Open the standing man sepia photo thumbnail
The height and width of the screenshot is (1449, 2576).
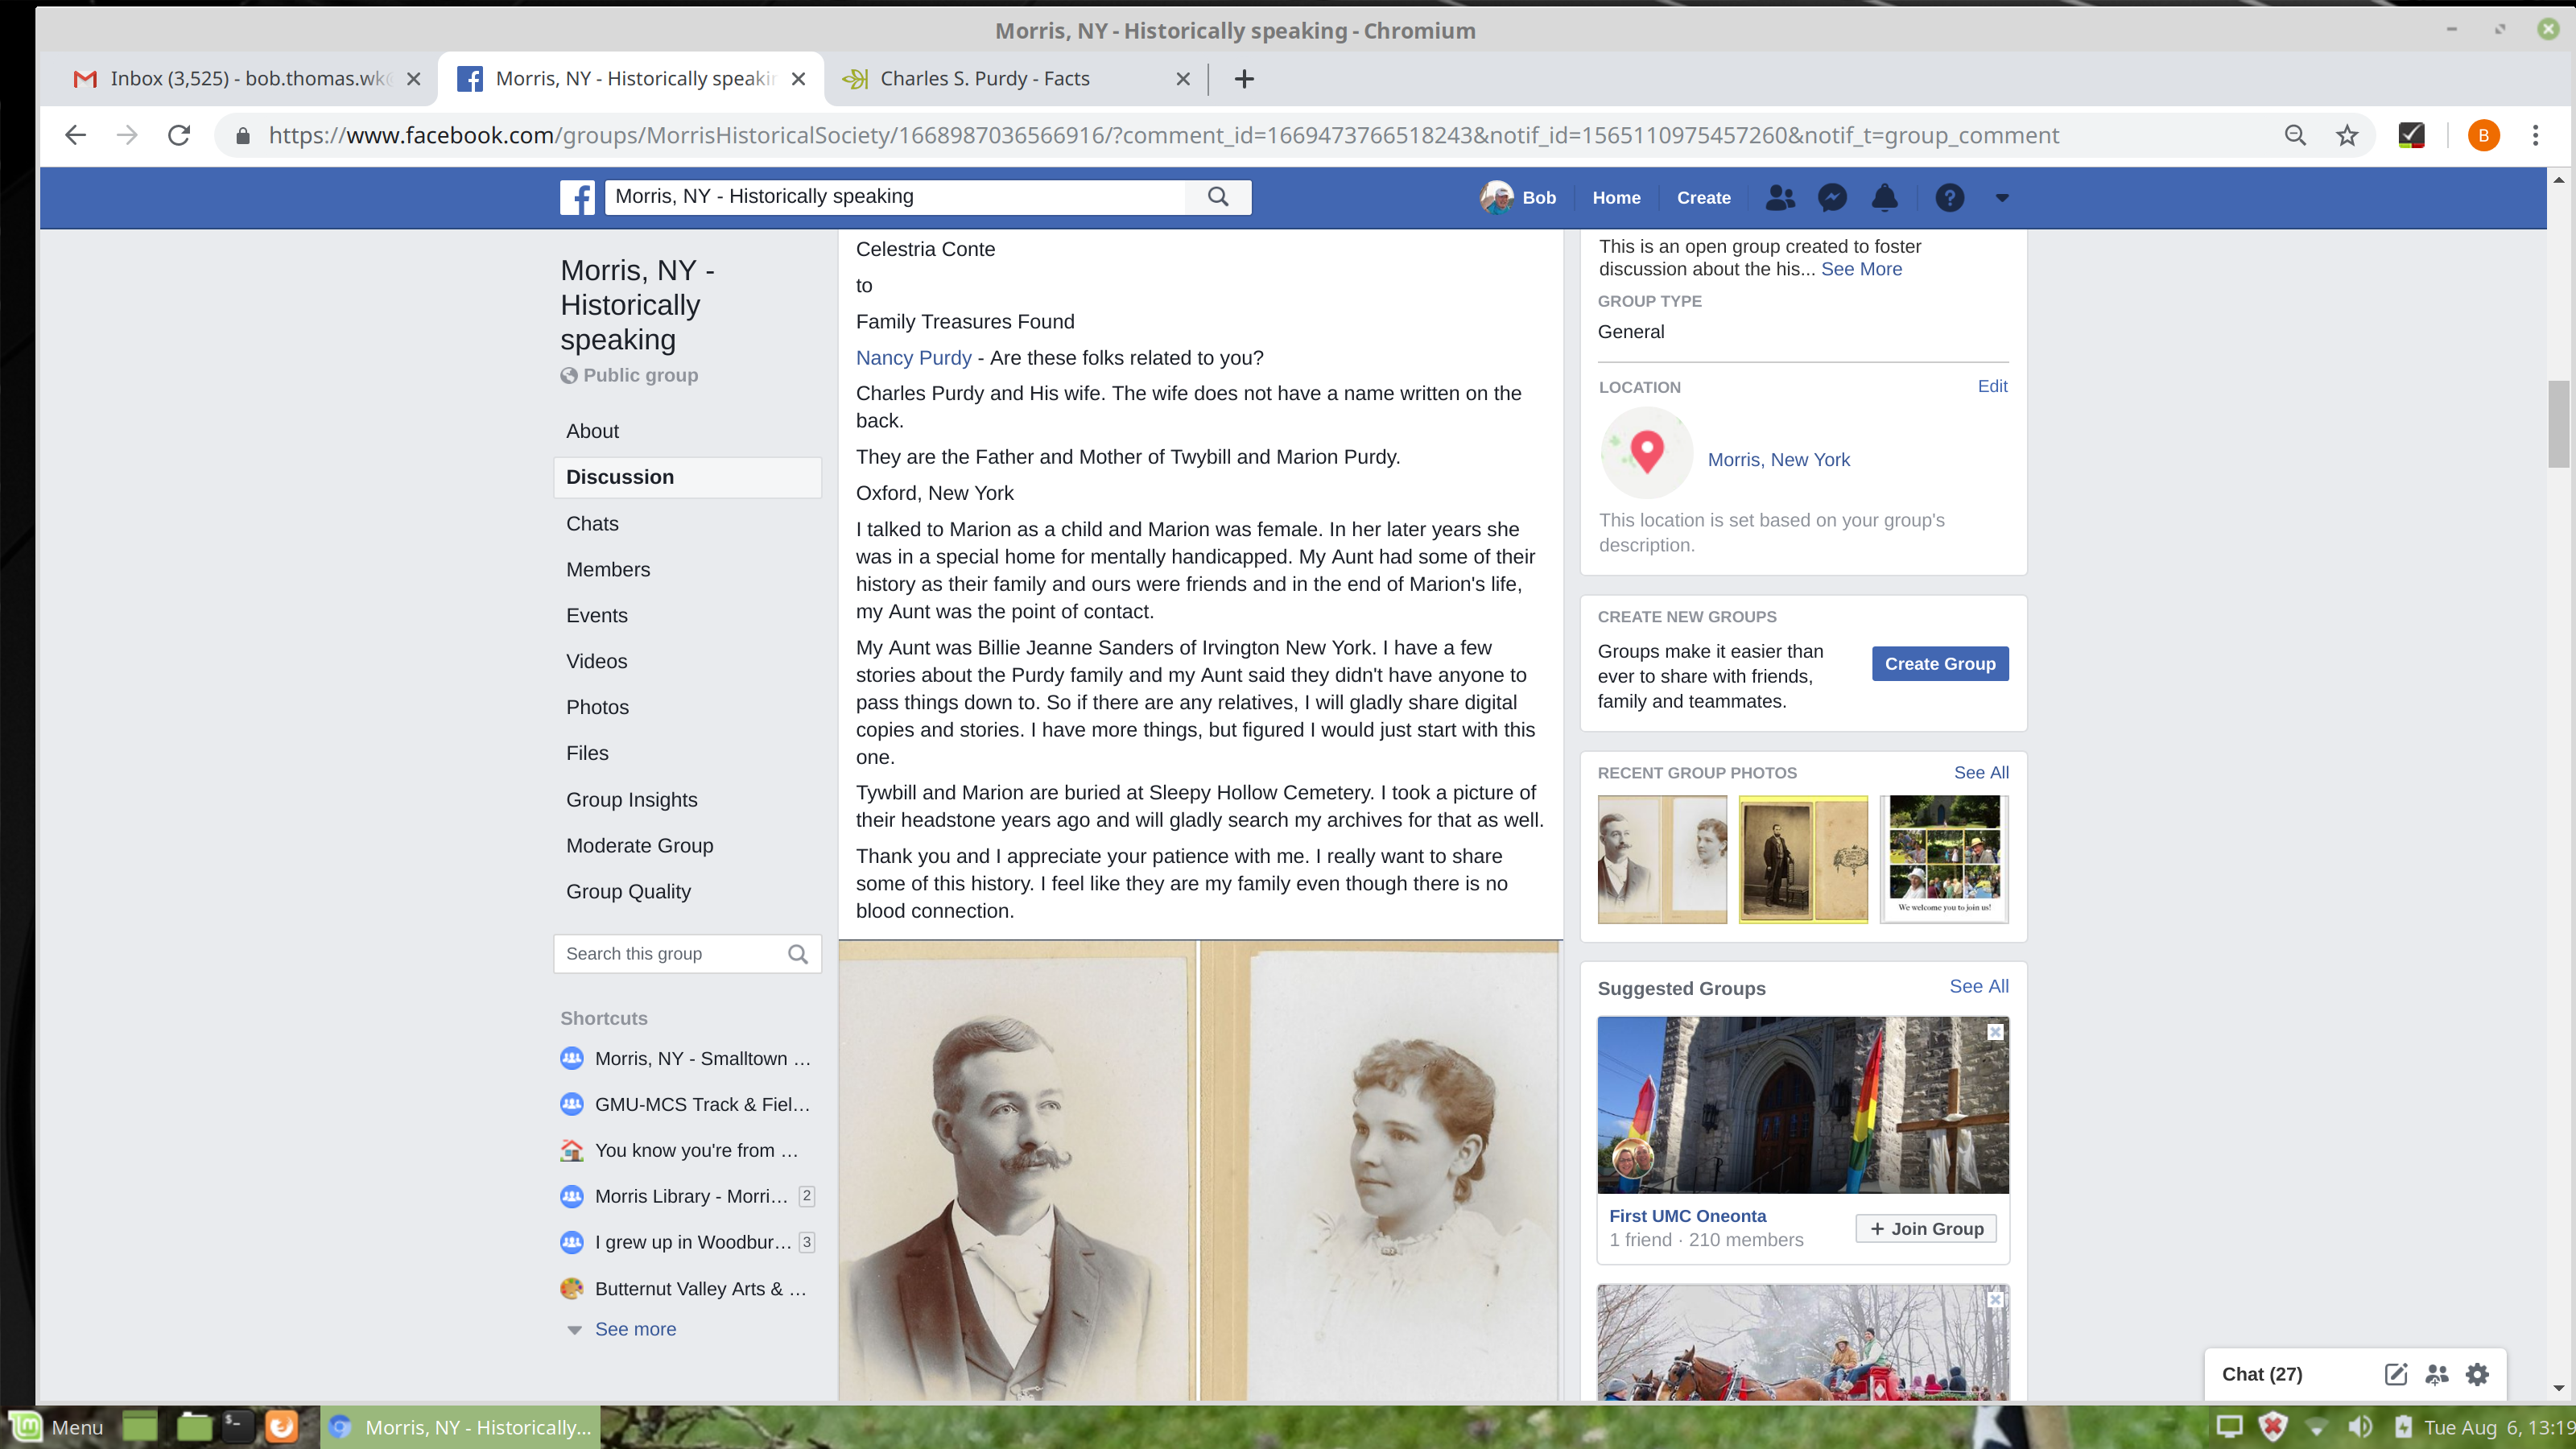pyautogui.click(x=1803, y=859)
